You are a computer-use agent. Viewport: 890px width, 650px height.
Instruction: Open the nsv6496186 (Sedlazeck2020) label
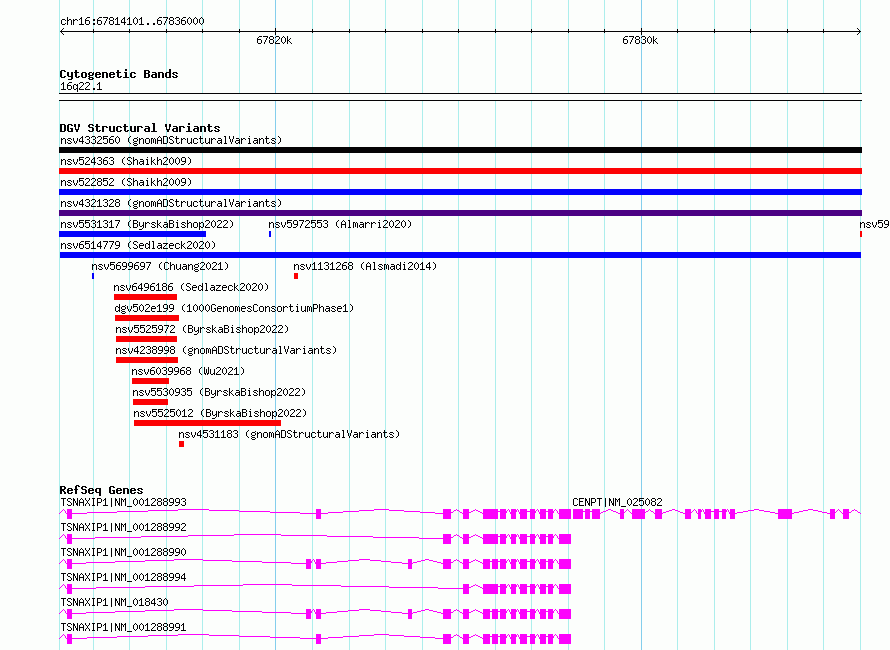pos(191,287)
